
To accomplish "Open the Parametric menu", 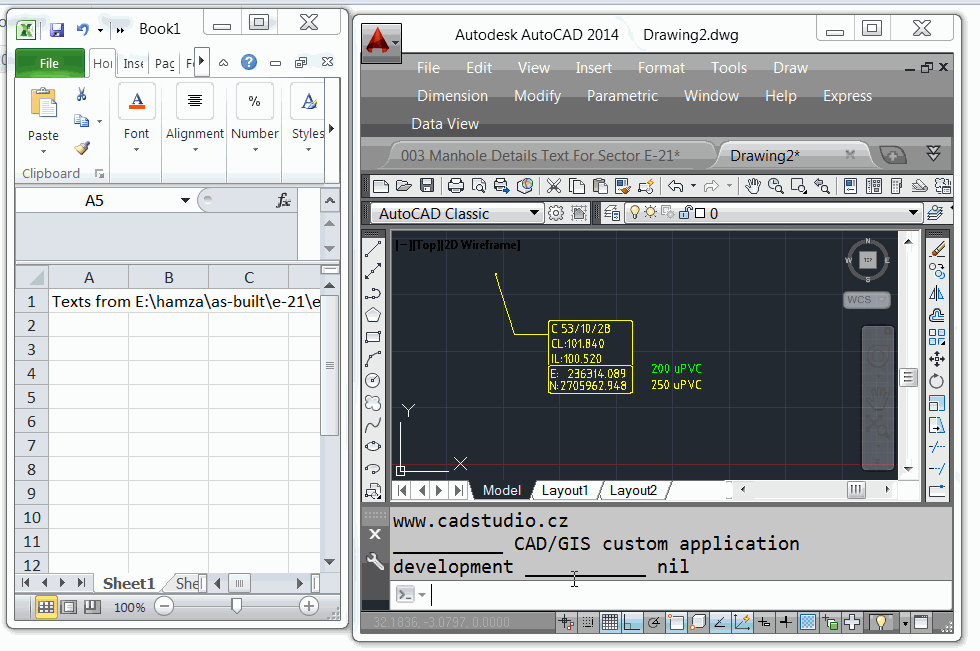I will (622, 96).
